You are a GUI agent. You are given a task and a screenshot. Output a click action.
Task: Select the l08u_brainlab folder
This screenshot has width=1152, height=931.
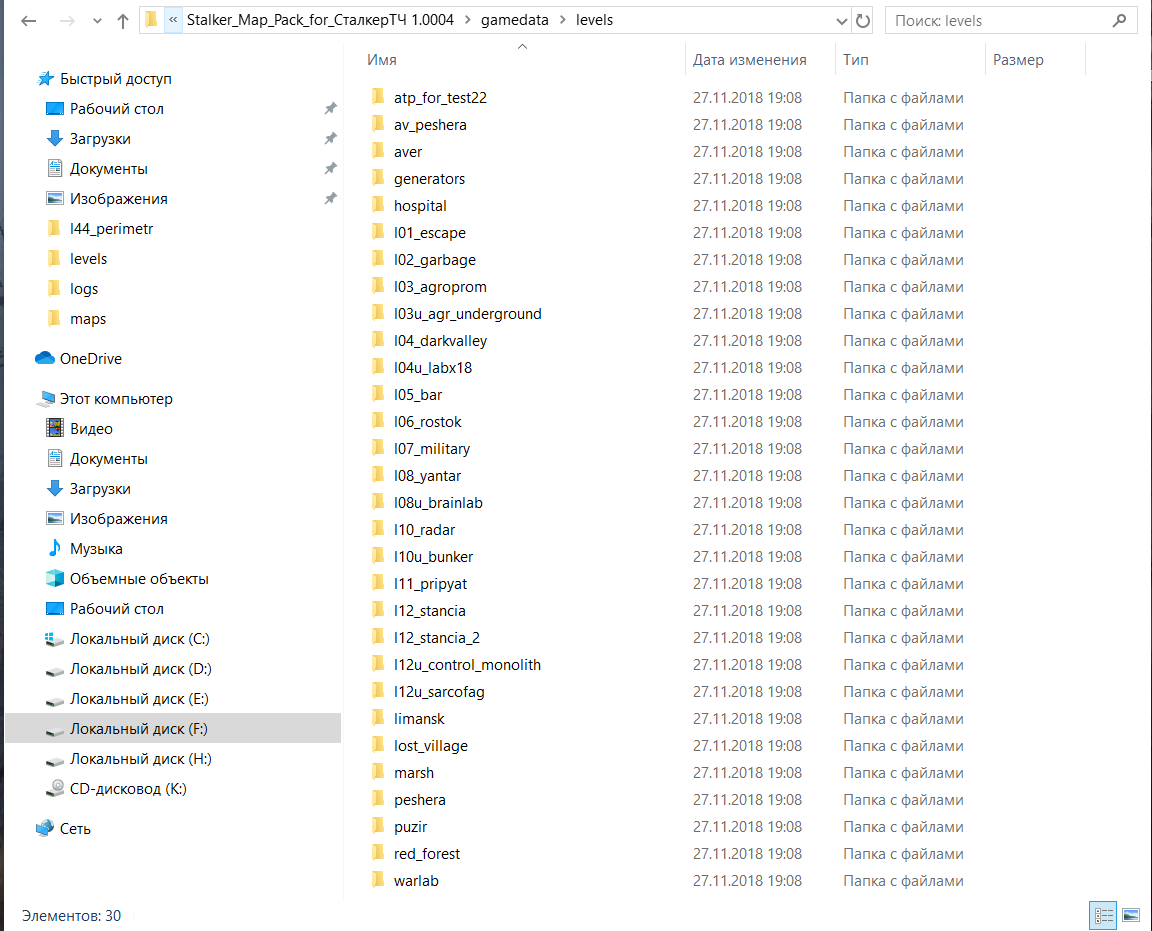coord(438,503)
